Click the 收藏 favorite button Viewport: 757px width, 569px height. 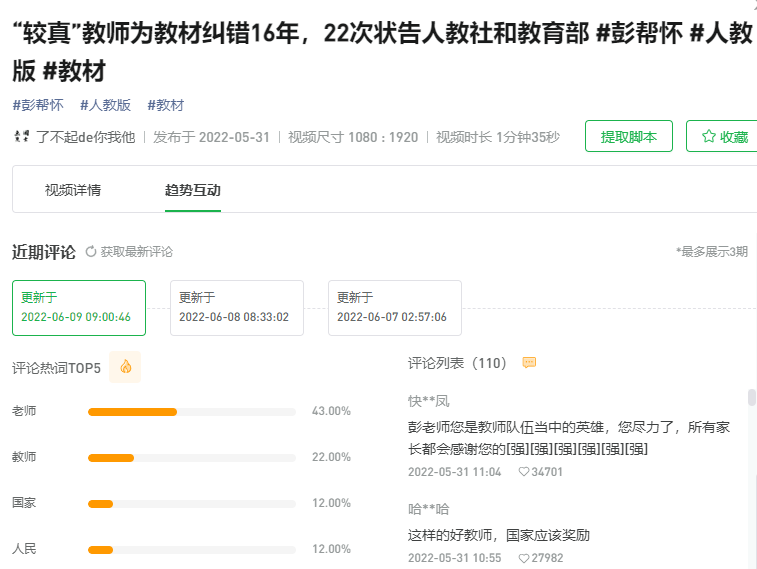point(722,137)
